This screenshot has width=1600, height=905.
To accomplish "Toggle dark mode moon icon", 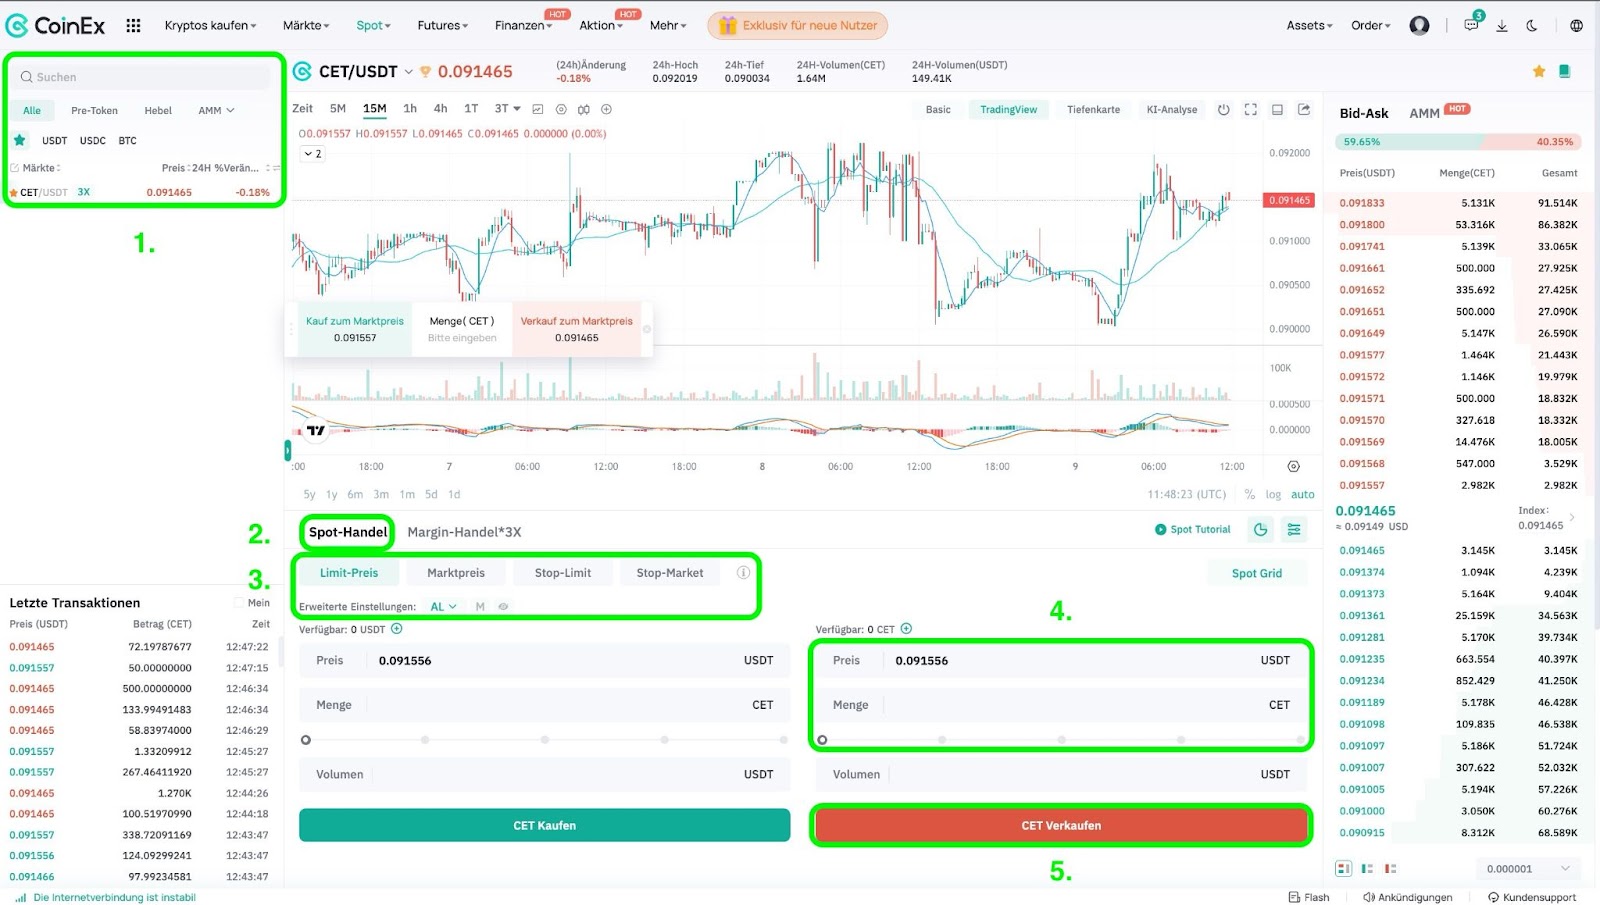I will click(x=1532, y=26).
